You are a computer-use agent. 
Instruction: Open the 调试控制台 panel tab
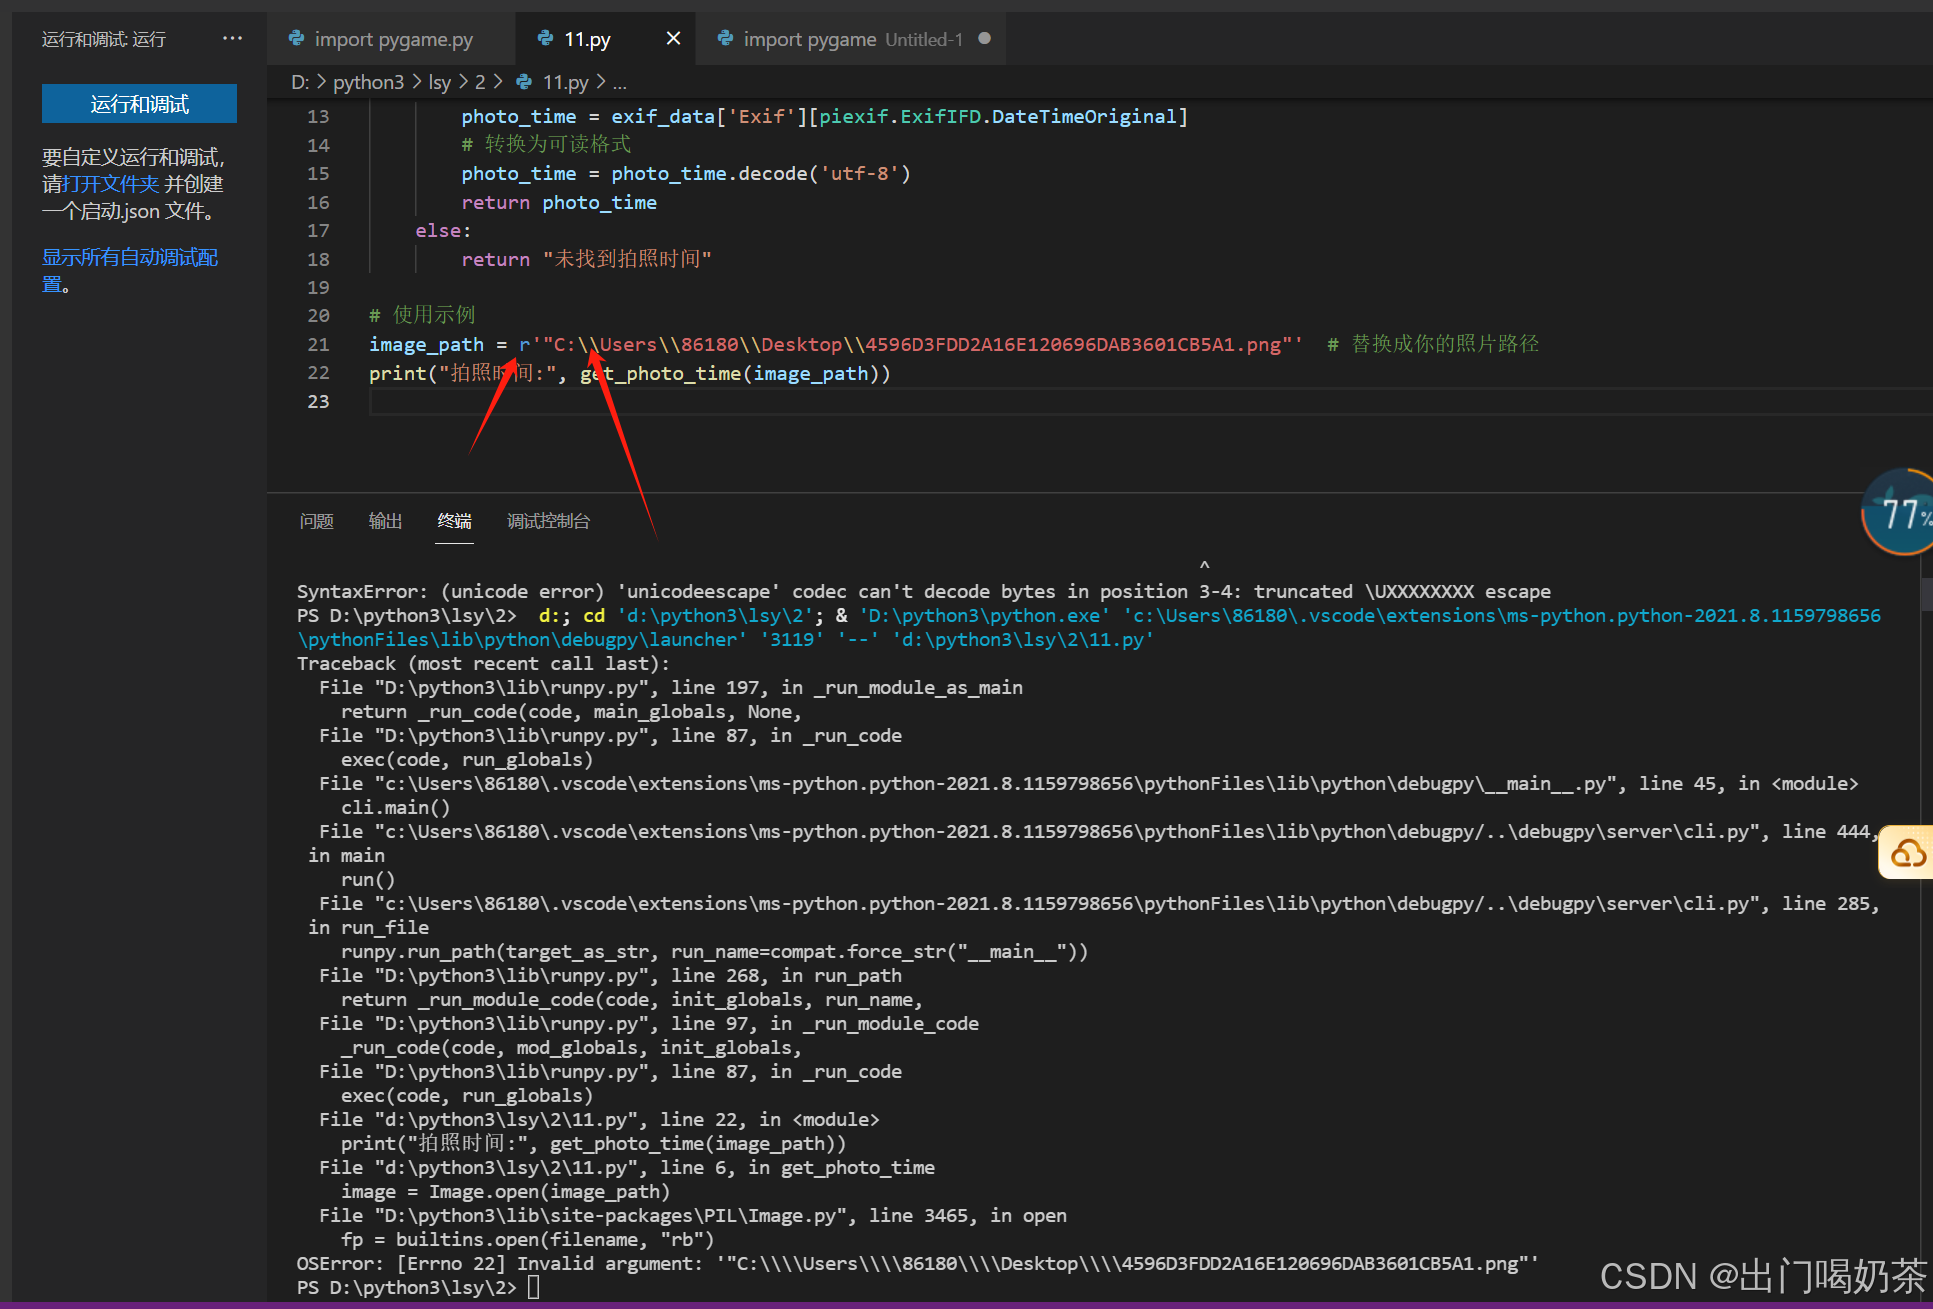pos(548,521)
